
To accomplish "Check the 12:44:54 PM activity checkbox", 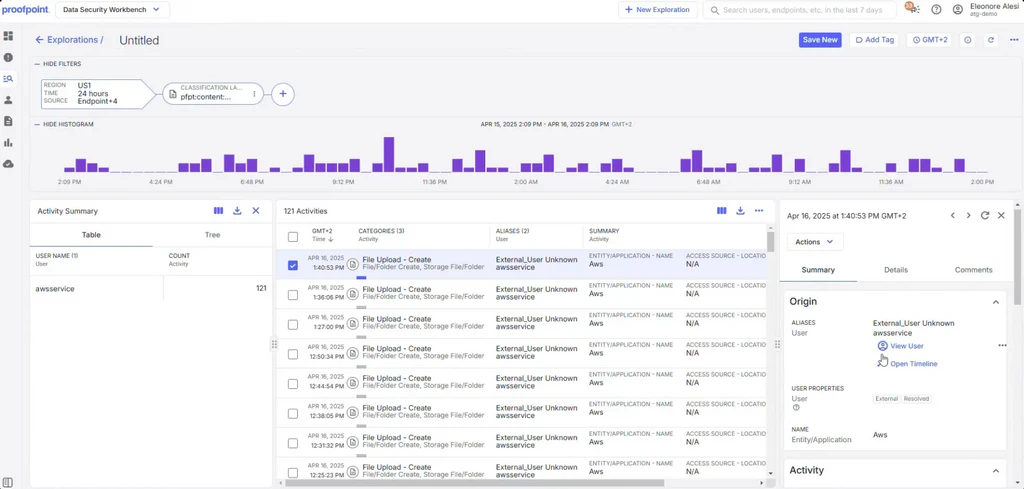I will click(293, 384).
